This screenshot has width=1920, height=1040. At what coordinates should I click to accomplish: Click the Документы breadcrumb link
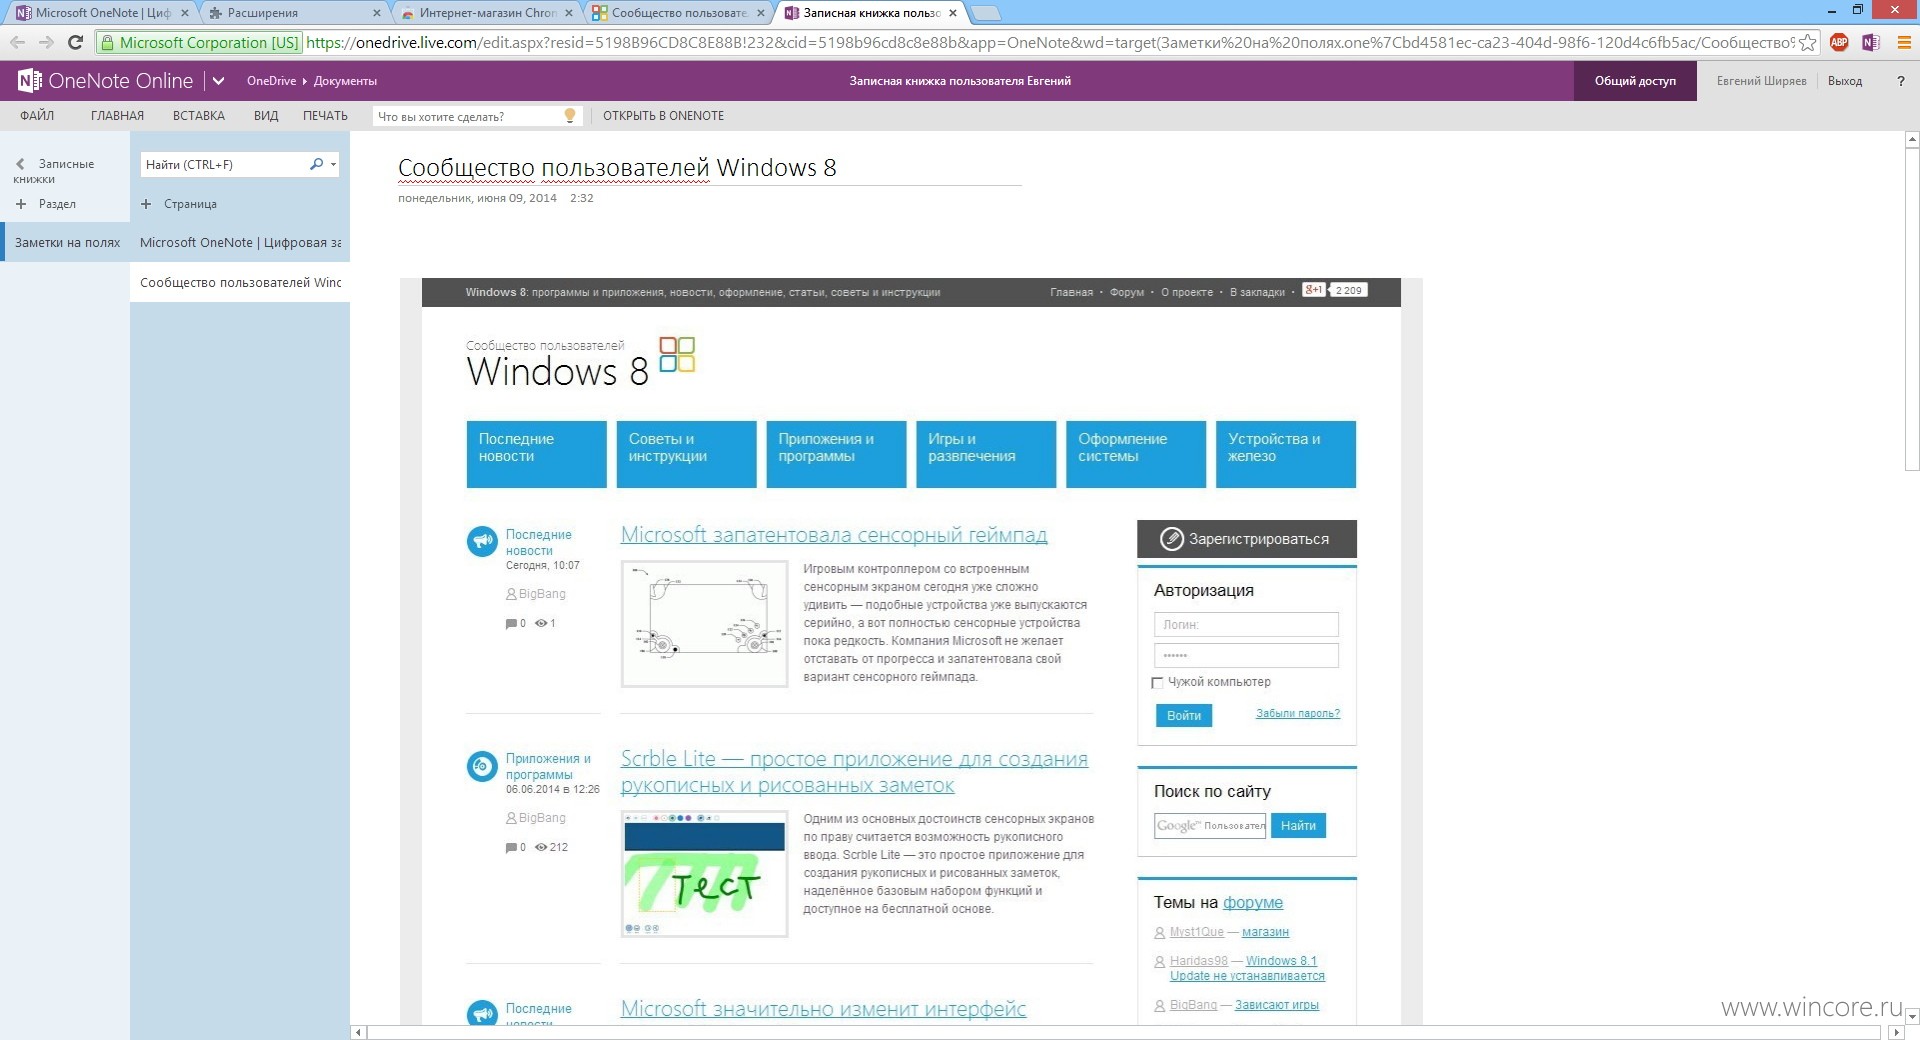345,81
